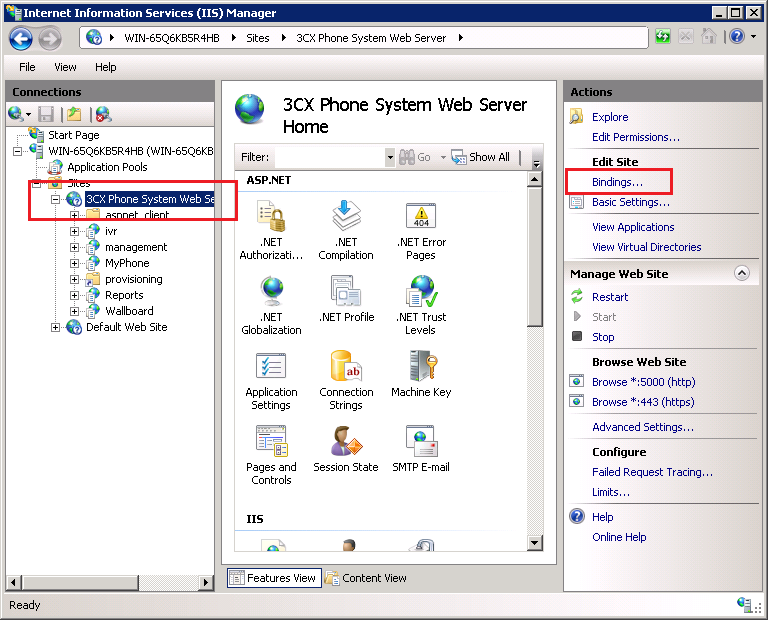Open the .NET Globalization feature

click(x=271, y=305)
